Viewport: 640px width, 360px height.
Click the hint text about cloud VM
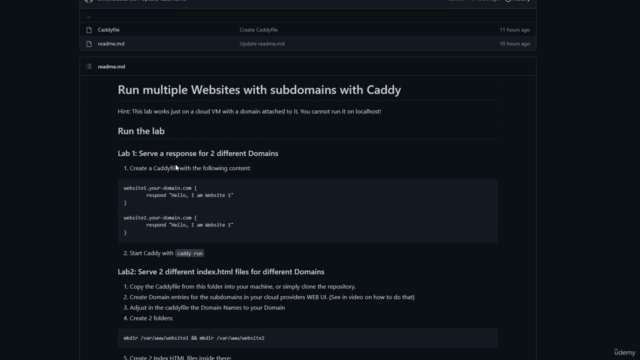point(249,111)
